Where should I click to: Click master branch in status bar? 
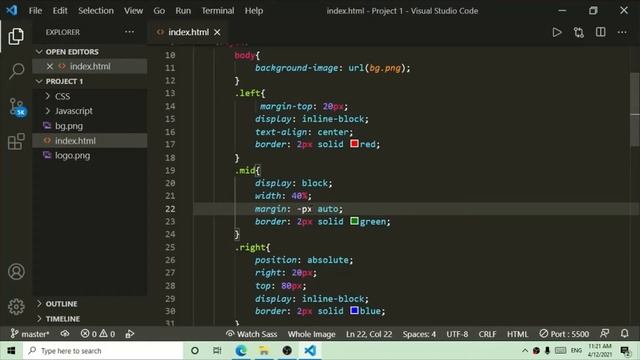(30, 334)
